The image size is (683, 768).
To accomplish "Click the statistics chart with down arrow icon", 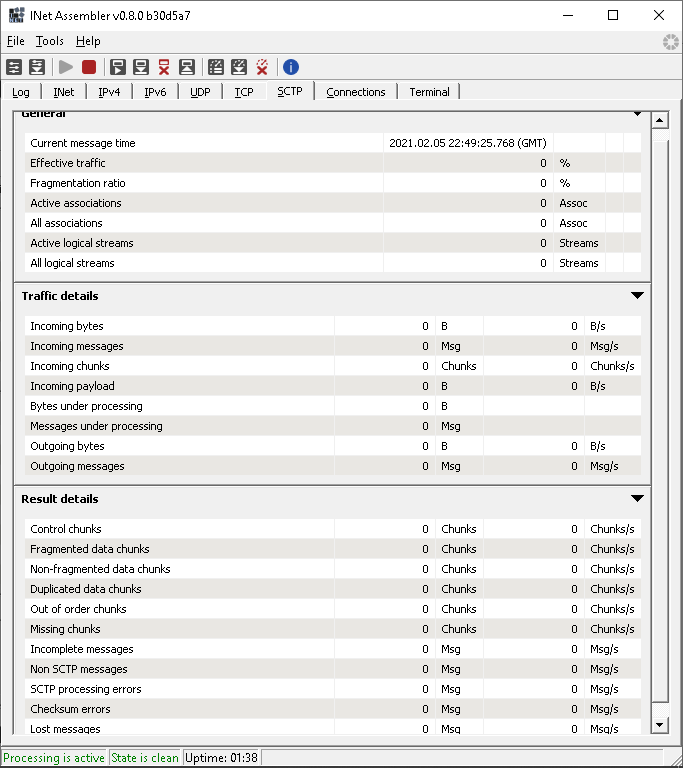I will (239, 67).
